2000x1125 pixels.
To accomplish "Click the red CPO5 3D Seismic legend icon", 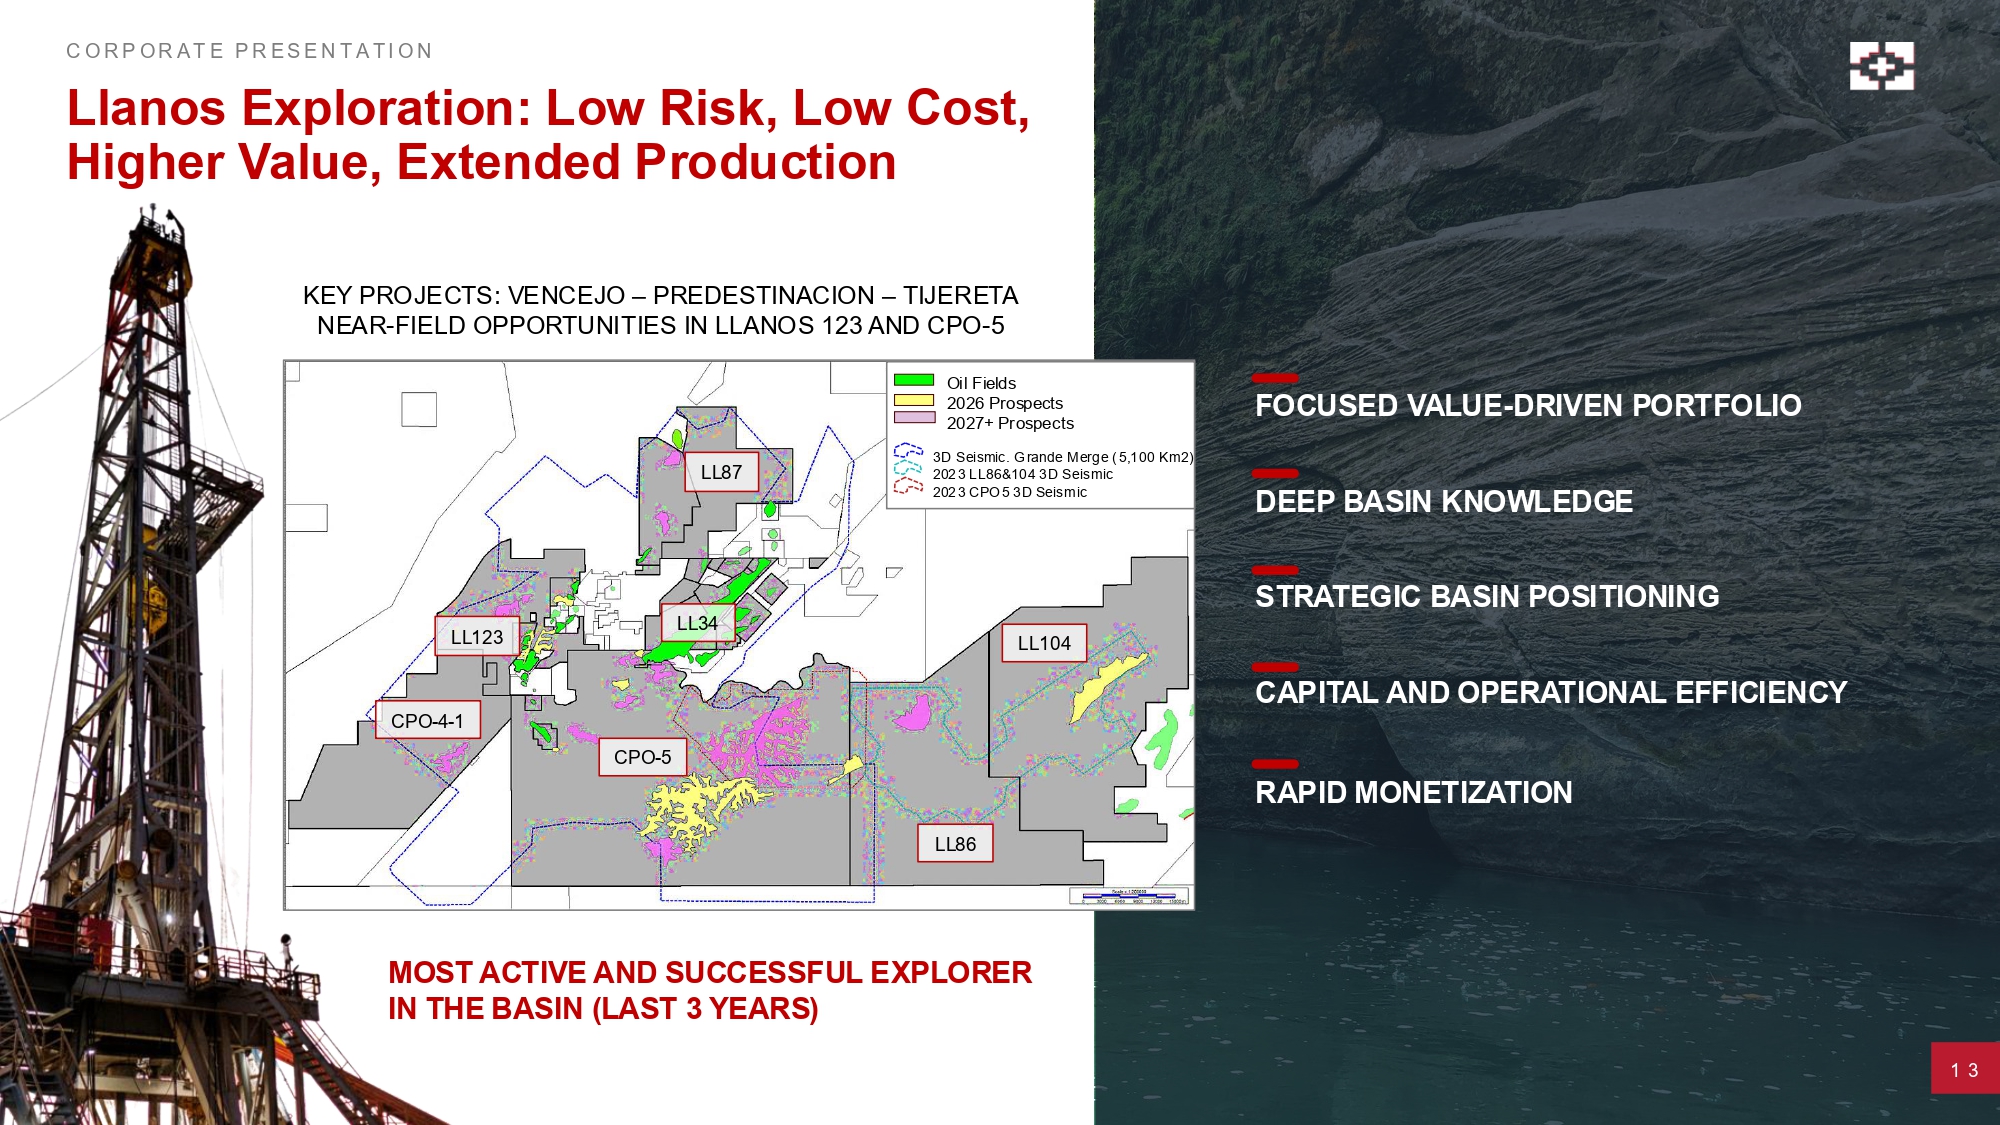I will [x=908, y=486].
